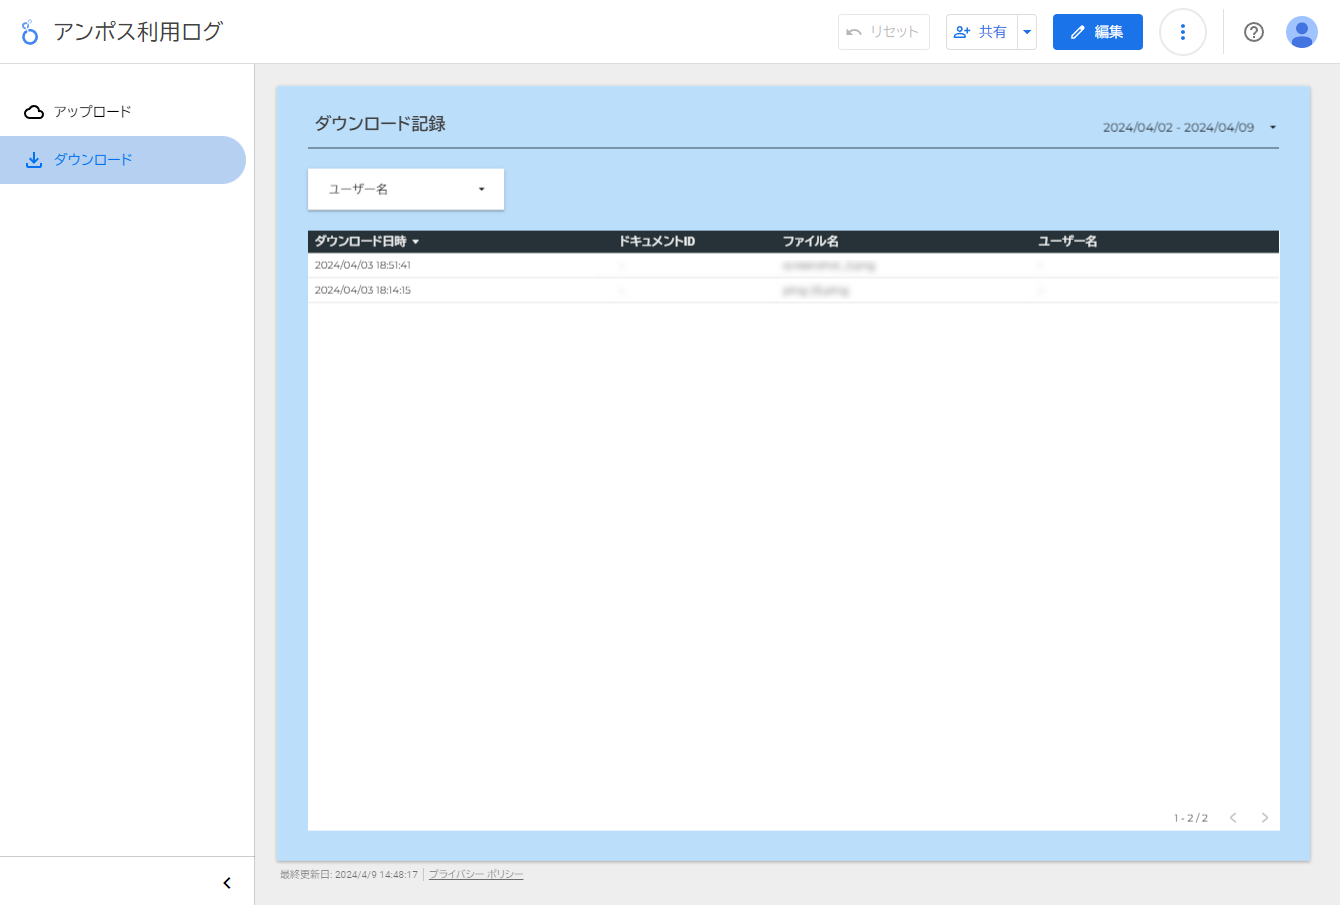1340x905 pixels.
Task: Click the ダウンロード記録 title text
Action: pos(380,124)
